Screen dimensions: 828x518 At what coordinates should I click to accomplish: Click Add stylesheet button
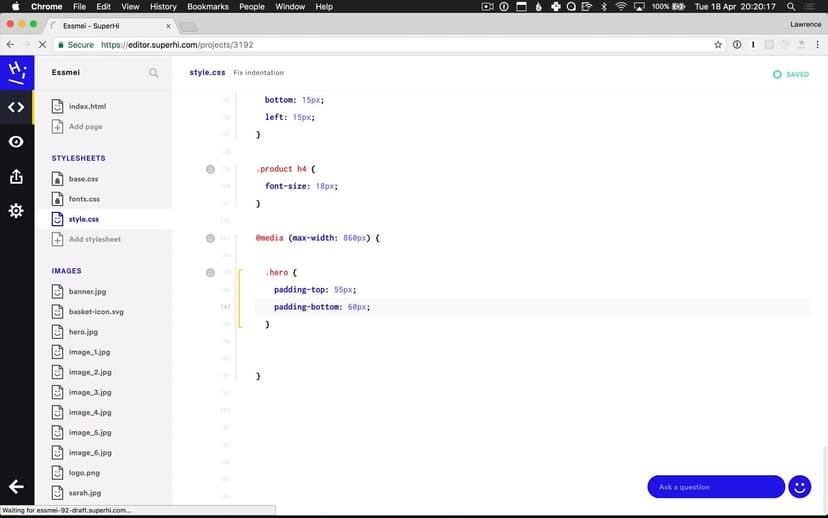pos(94,239)
